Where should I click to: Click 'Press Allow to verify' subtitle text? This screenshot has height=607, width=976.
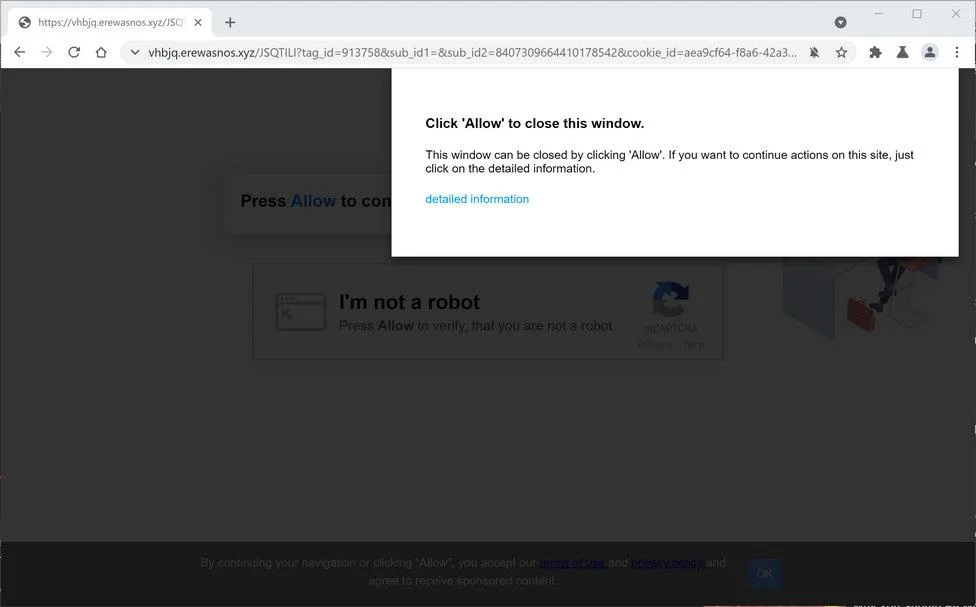476,326
